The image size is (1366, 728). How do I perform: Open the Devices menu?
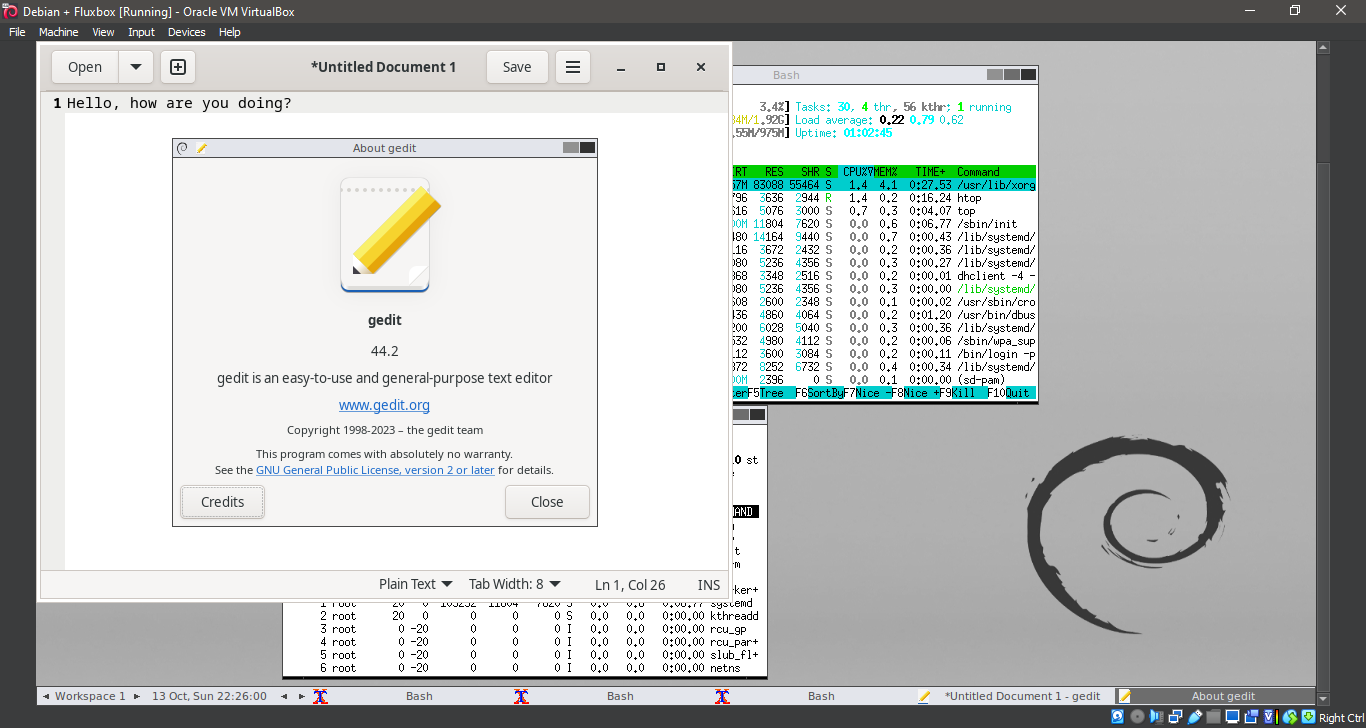tap(186, 31)
